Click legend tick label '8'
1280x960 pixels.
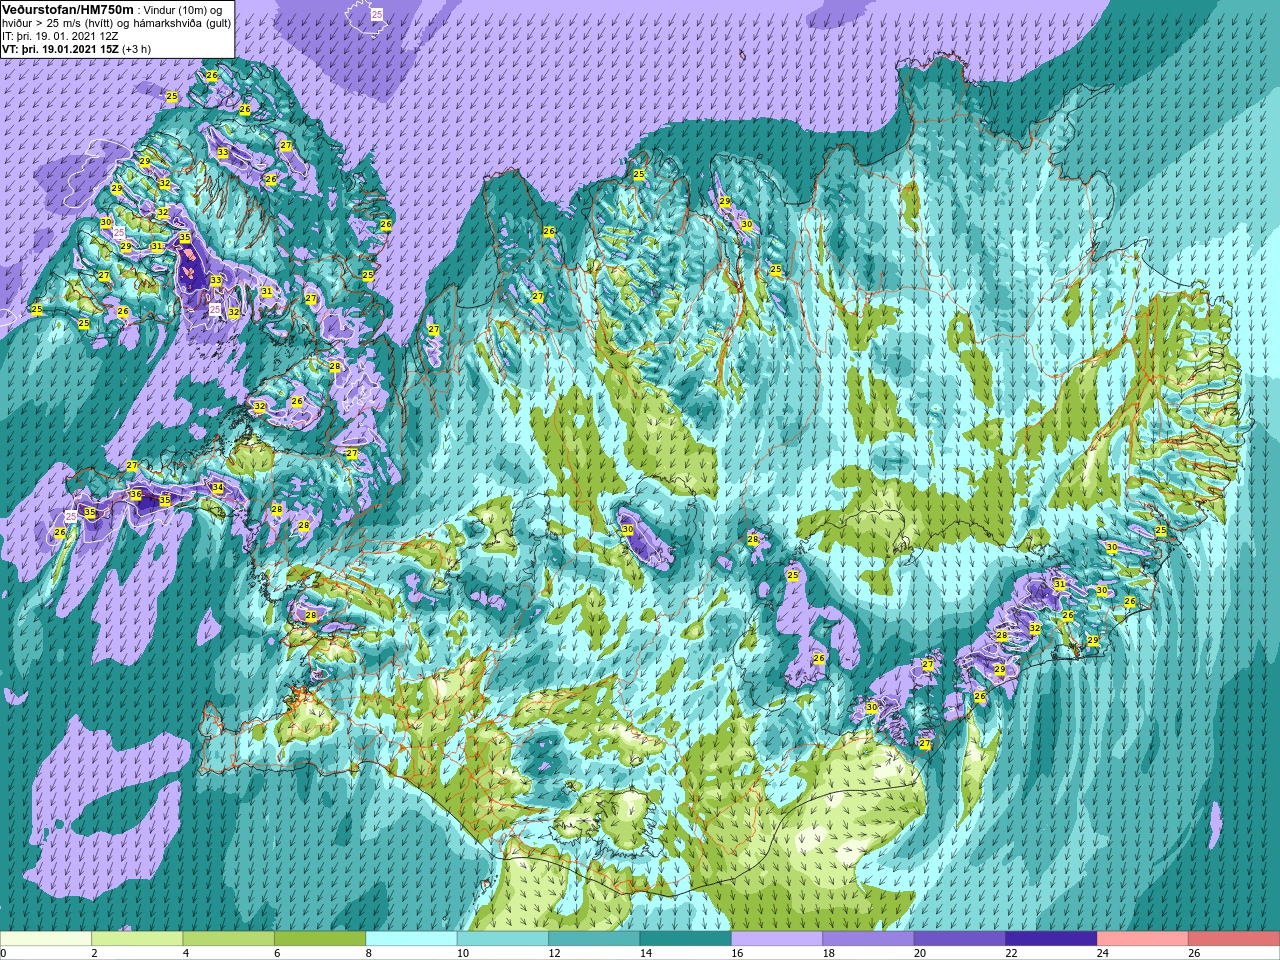coord(369,953)
